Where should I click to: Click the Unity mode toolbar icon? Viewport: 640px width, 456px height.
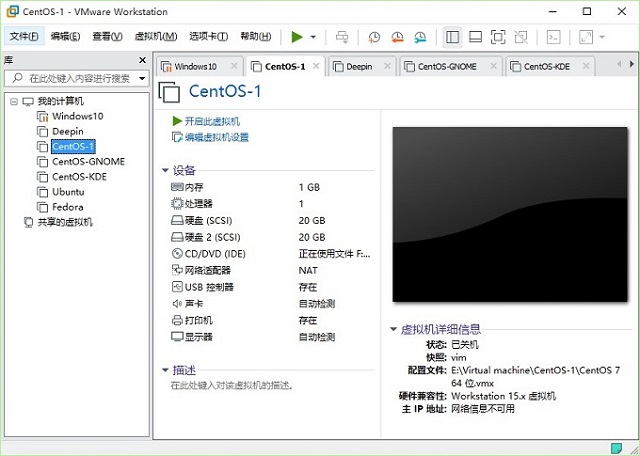tap(521, 37)
